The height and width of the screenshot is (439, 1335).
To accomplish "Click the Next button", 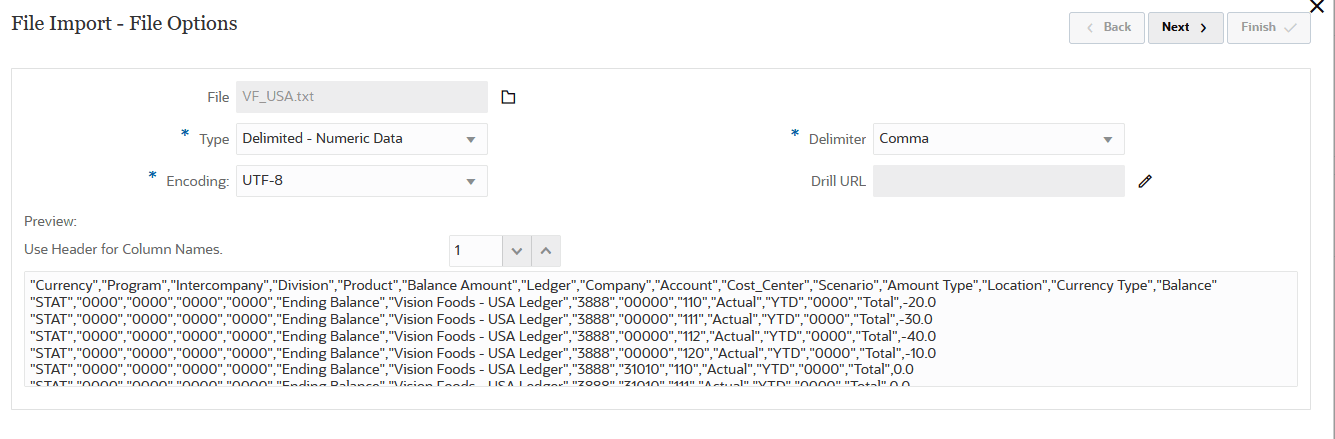I will click(x=1185, y=28).
